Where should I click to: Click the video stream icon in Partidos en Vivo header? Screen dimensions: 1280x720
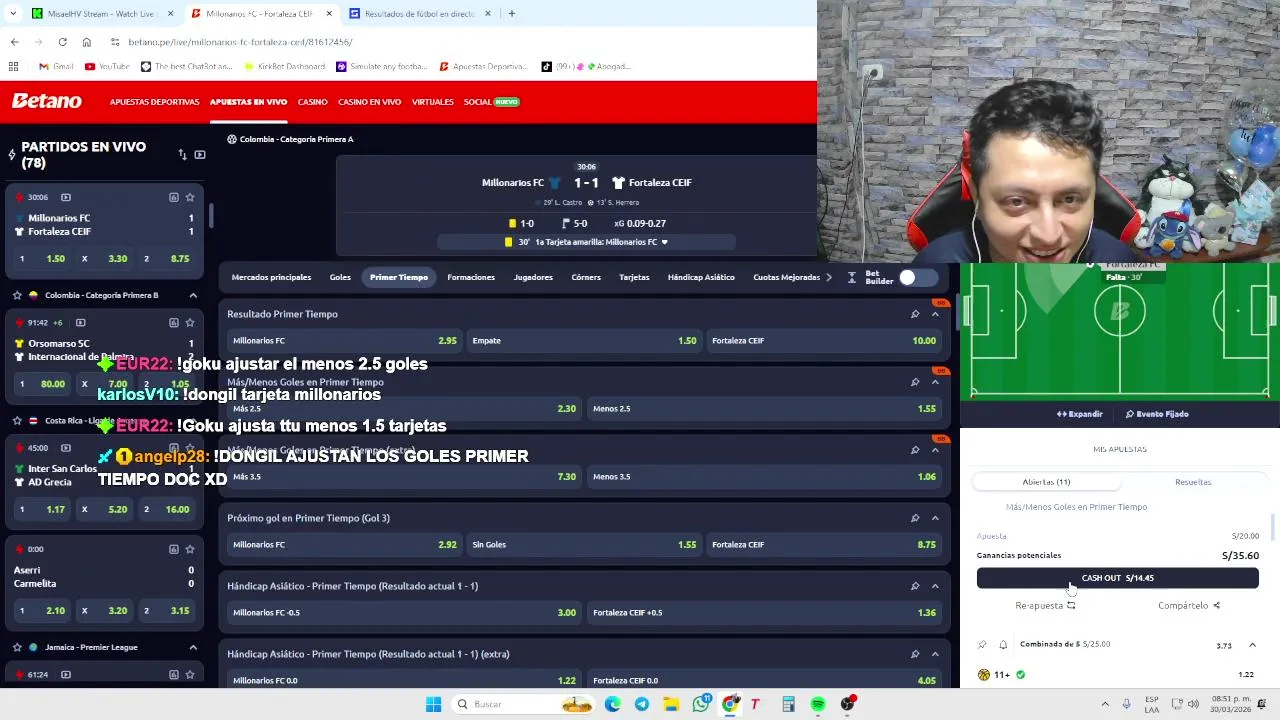coord(200,155)
